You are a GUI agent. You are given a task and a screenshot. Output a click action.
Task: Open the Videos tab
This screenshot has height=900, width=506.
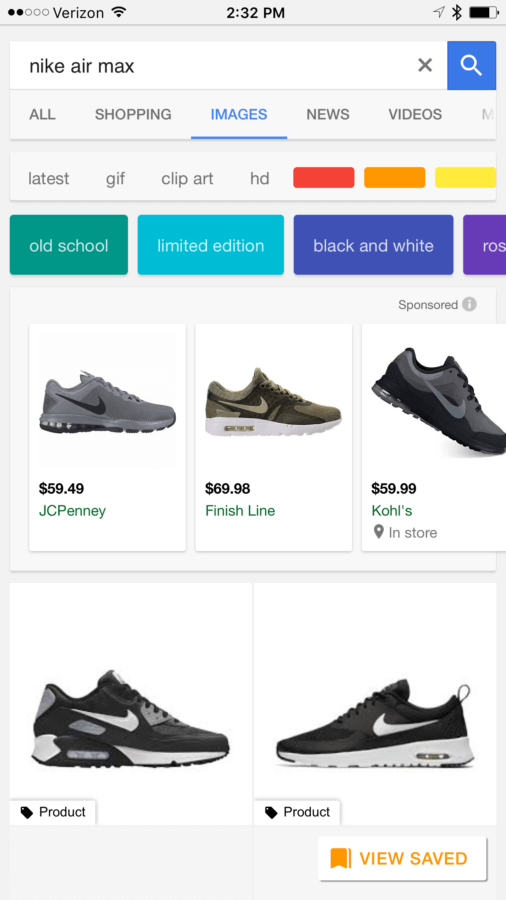coord(415,114)
